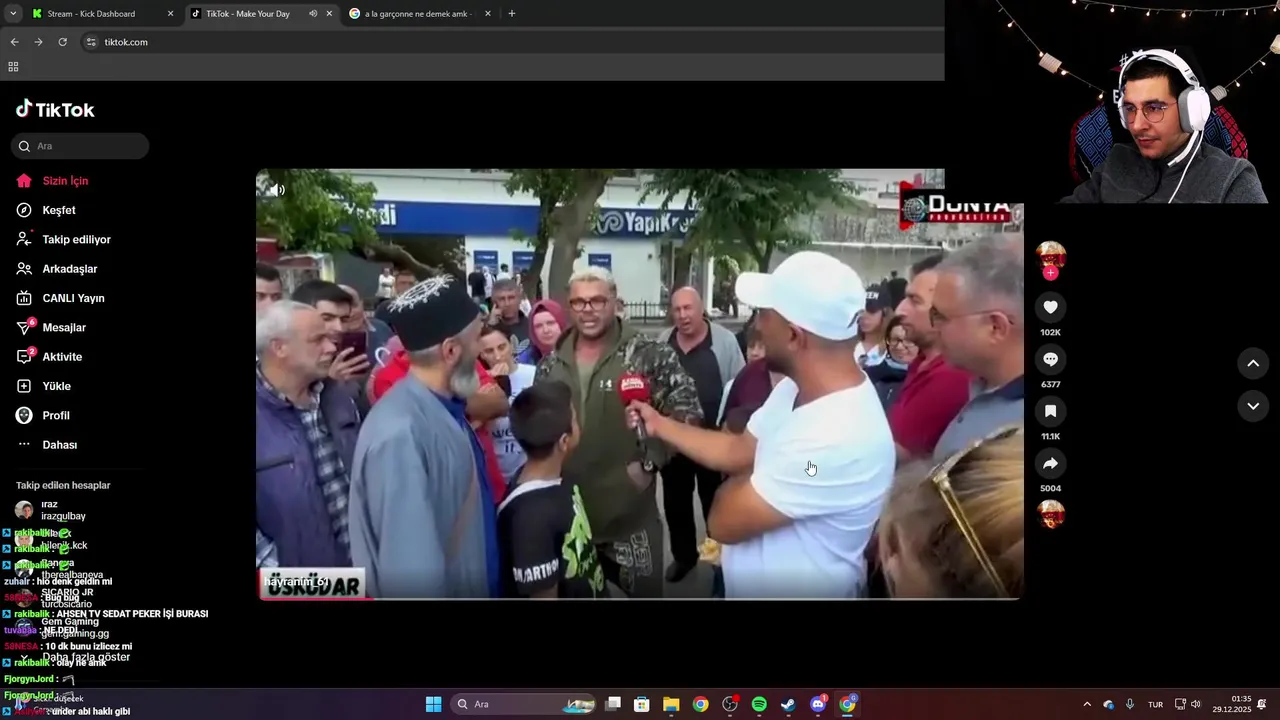Switch the TUR input language

point(1155,704)
